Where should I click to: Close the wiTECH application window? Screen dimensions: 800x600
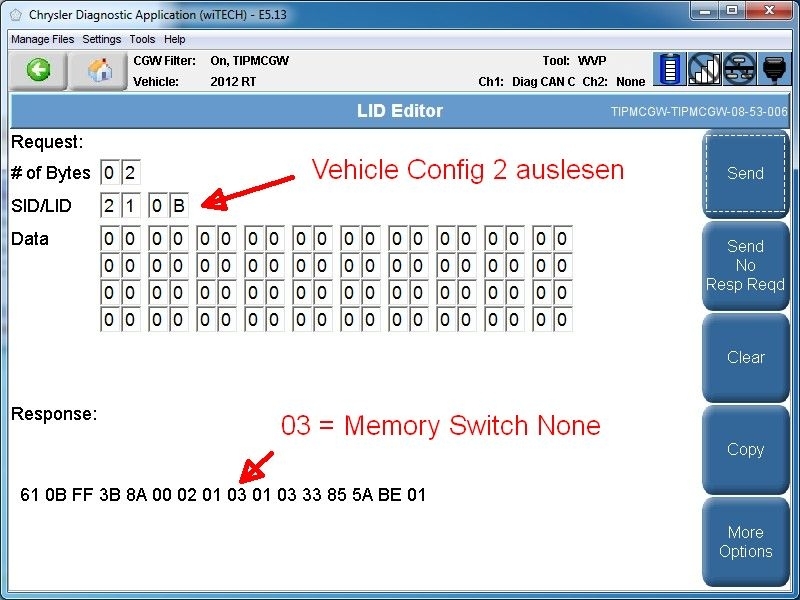click(770, 11)
